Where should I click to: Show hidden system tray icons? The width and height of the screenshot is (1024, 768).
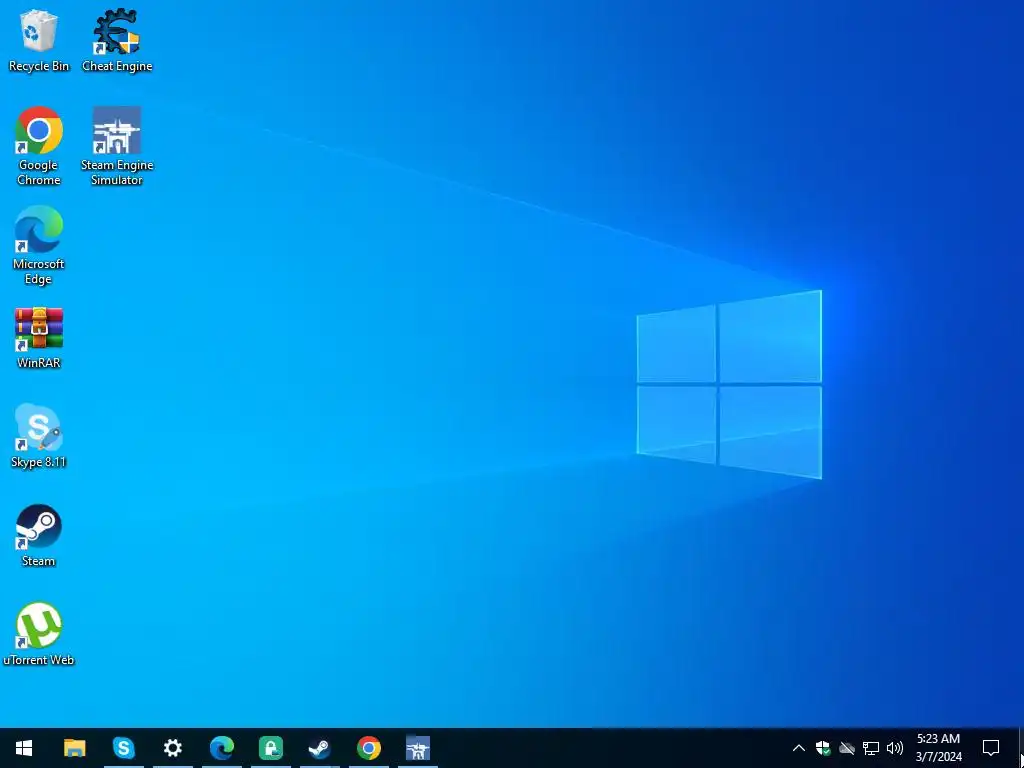(798, 748)
